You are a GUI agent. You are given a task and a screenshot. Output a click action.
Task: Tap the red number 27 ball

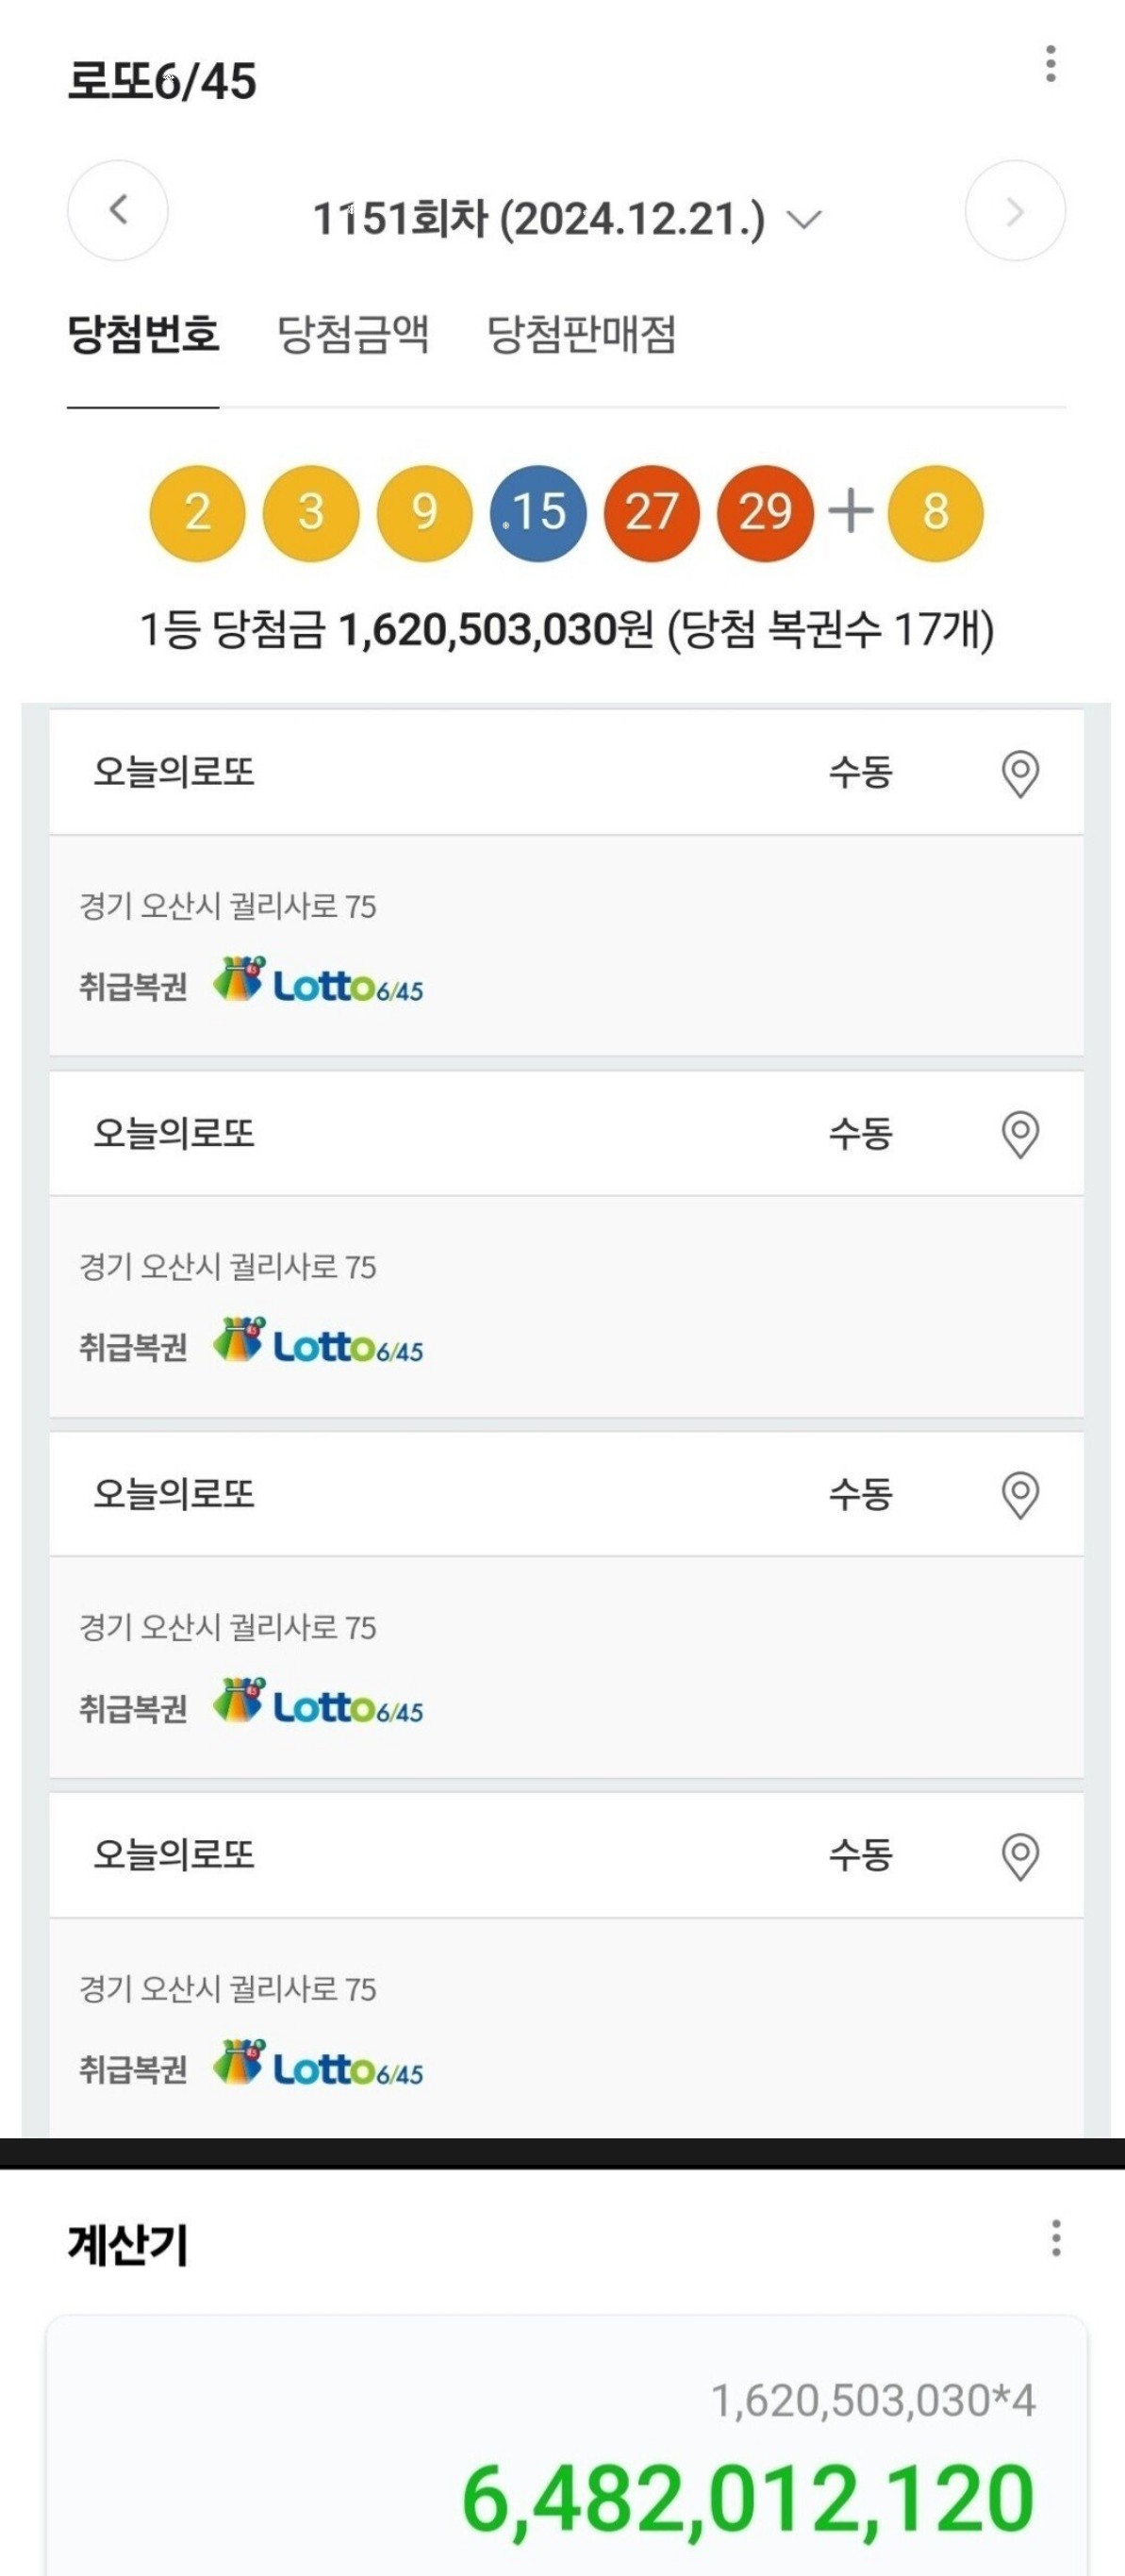click(x=652, y=513)
